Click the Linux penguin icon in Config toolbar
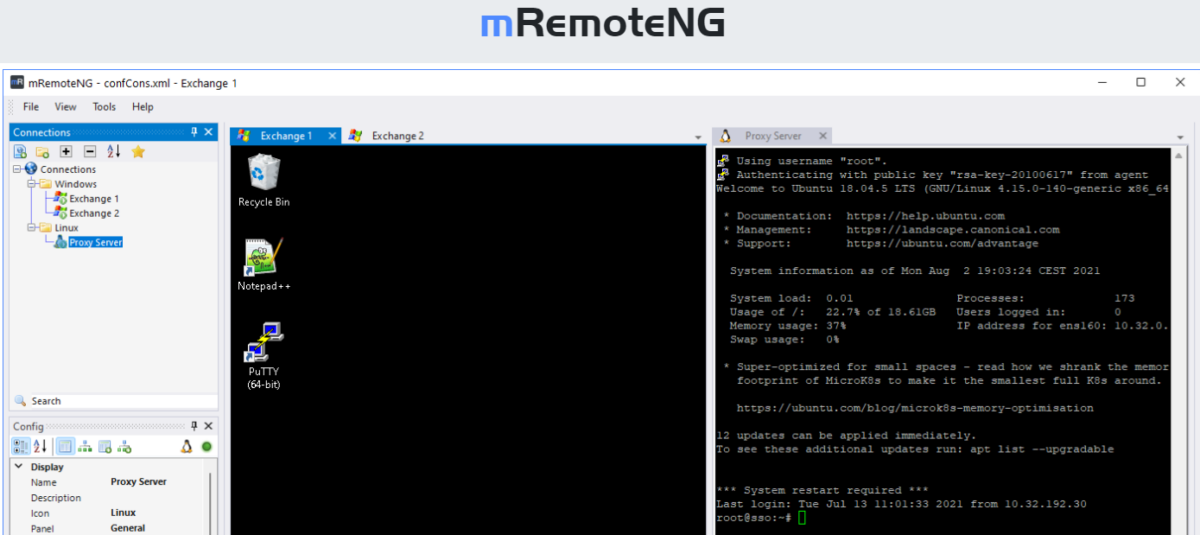 (x=186, y=446)
